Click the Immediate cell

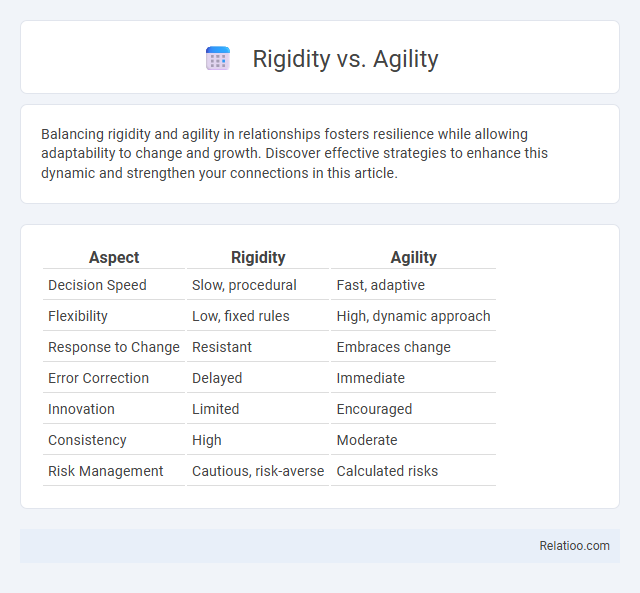(x=413, y=378)
